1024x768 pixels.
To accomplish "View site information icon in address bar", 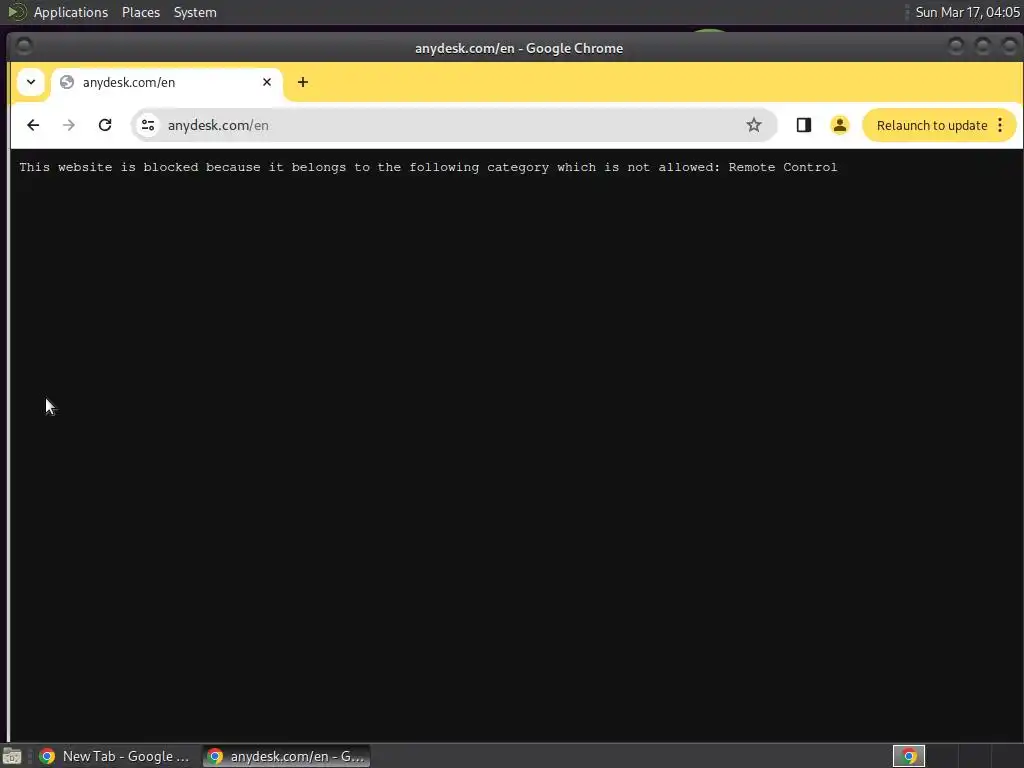I will [x=148, y=125].
